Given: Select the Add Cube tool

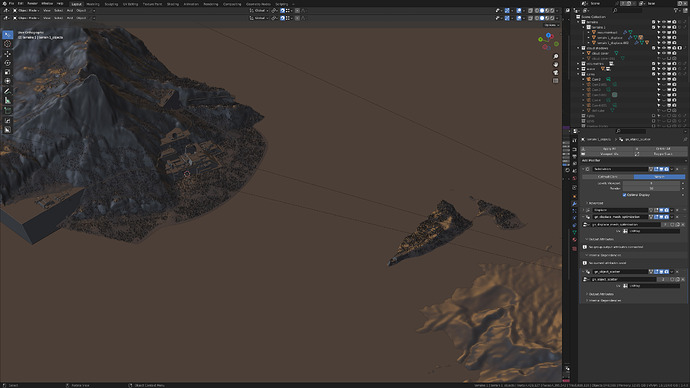Looking at the screenshot, I should (7, 110).
